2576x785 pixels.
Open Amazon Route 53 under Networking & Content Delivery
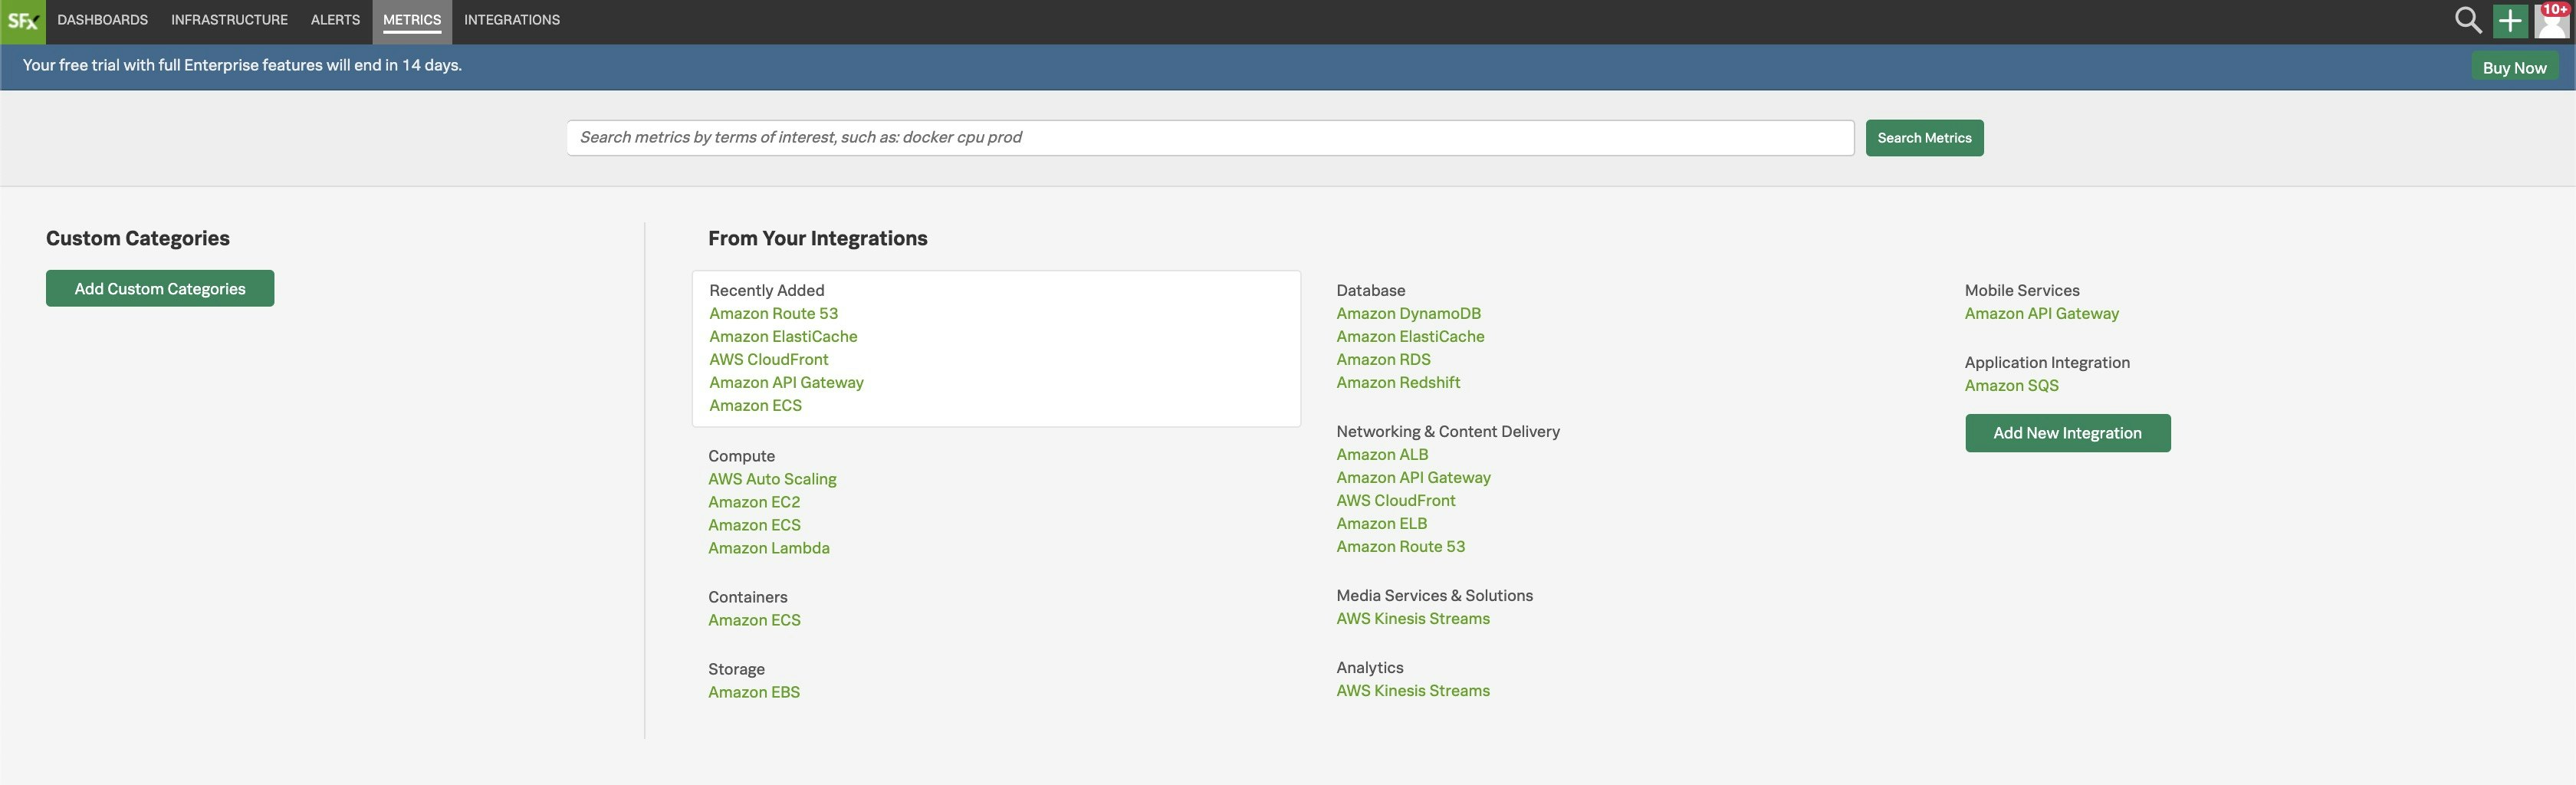[1401, 546]
